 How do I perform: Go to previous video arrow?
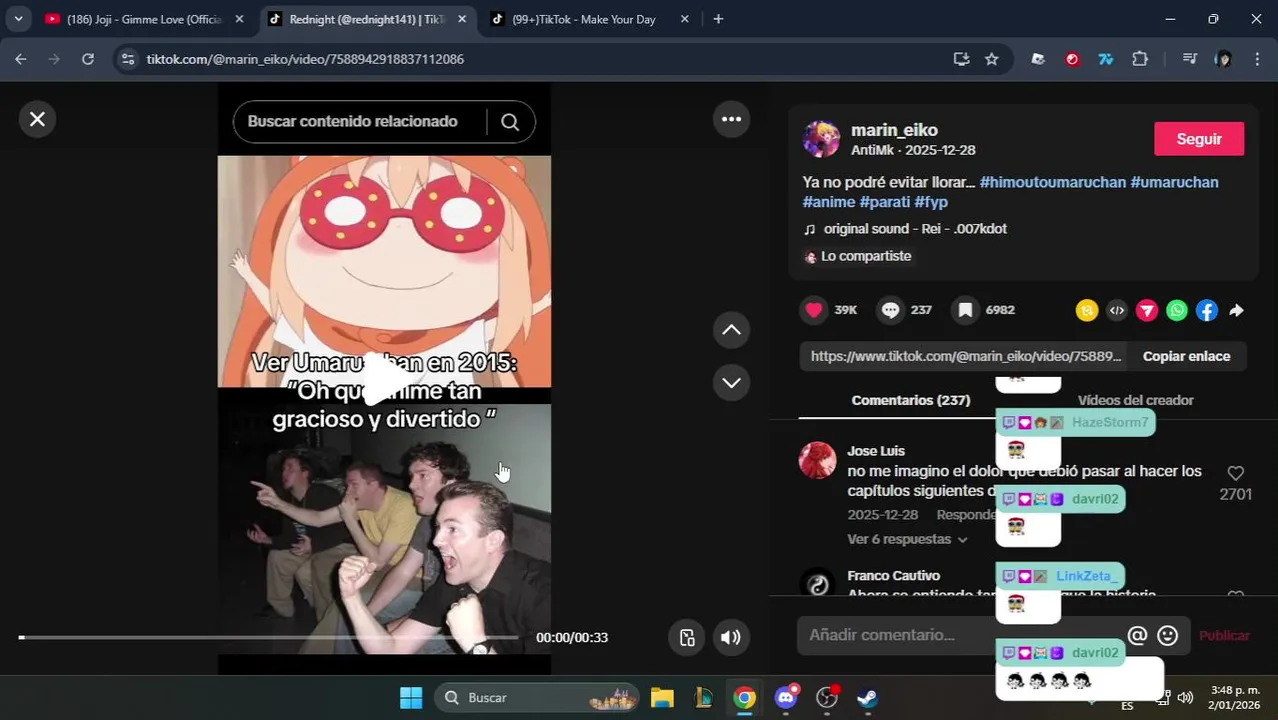[732, 330]
